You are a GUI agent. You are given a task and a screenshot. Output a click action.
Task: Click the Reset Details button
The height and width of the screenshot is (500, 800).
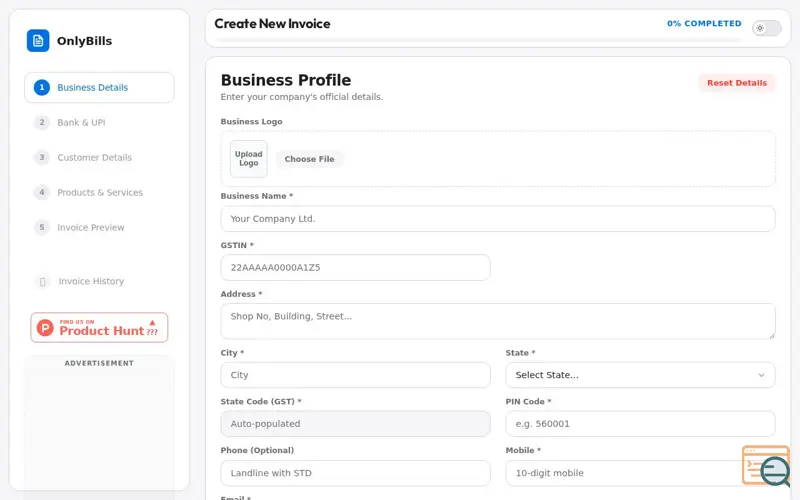tap(737, 83)
